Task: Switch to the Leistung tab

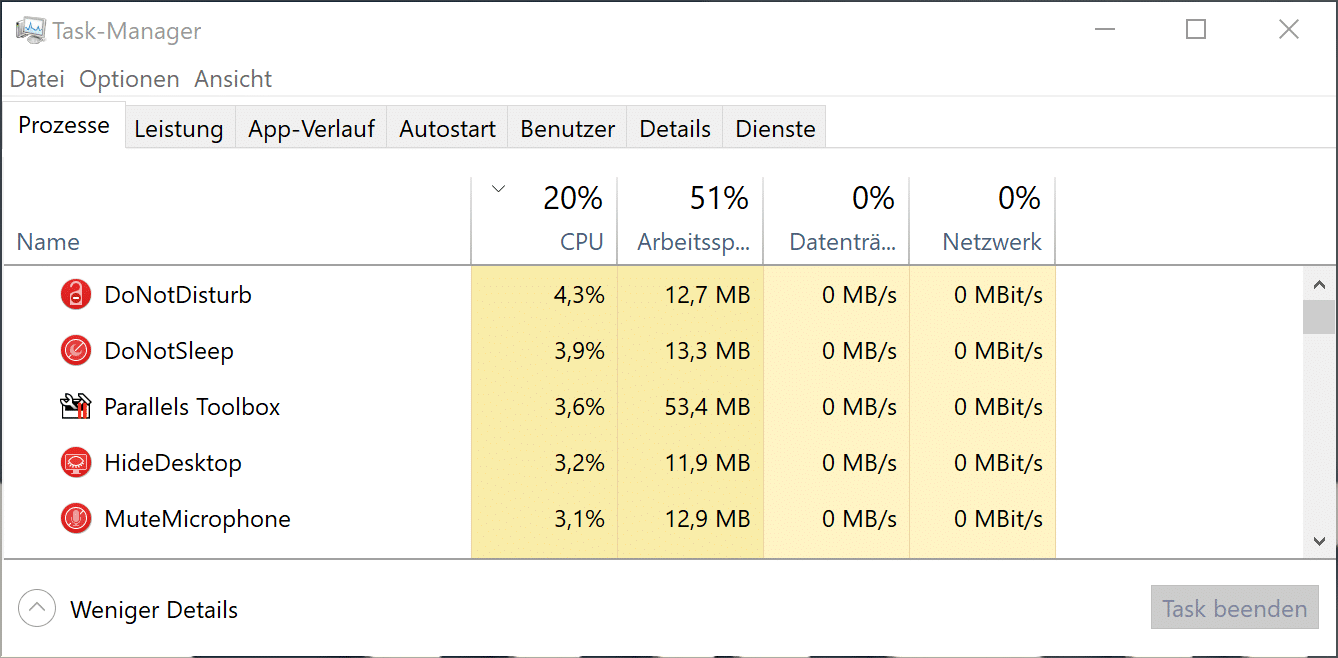Action: coord(179,129)
